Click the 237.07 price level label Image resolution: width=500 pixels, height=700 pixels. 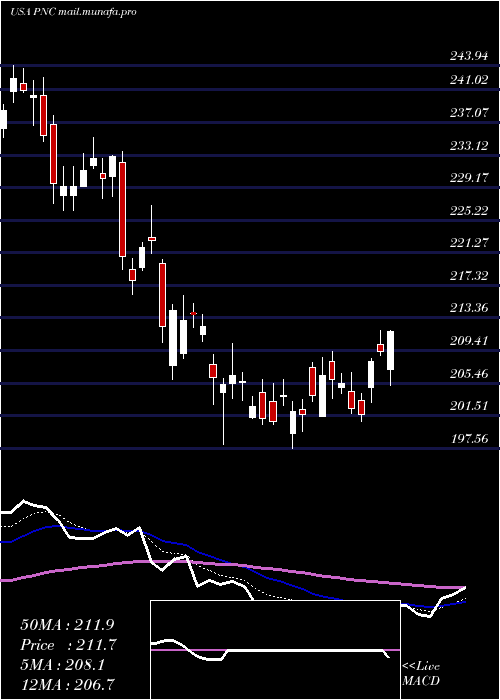pyautogui.click(x=468, y=113)
